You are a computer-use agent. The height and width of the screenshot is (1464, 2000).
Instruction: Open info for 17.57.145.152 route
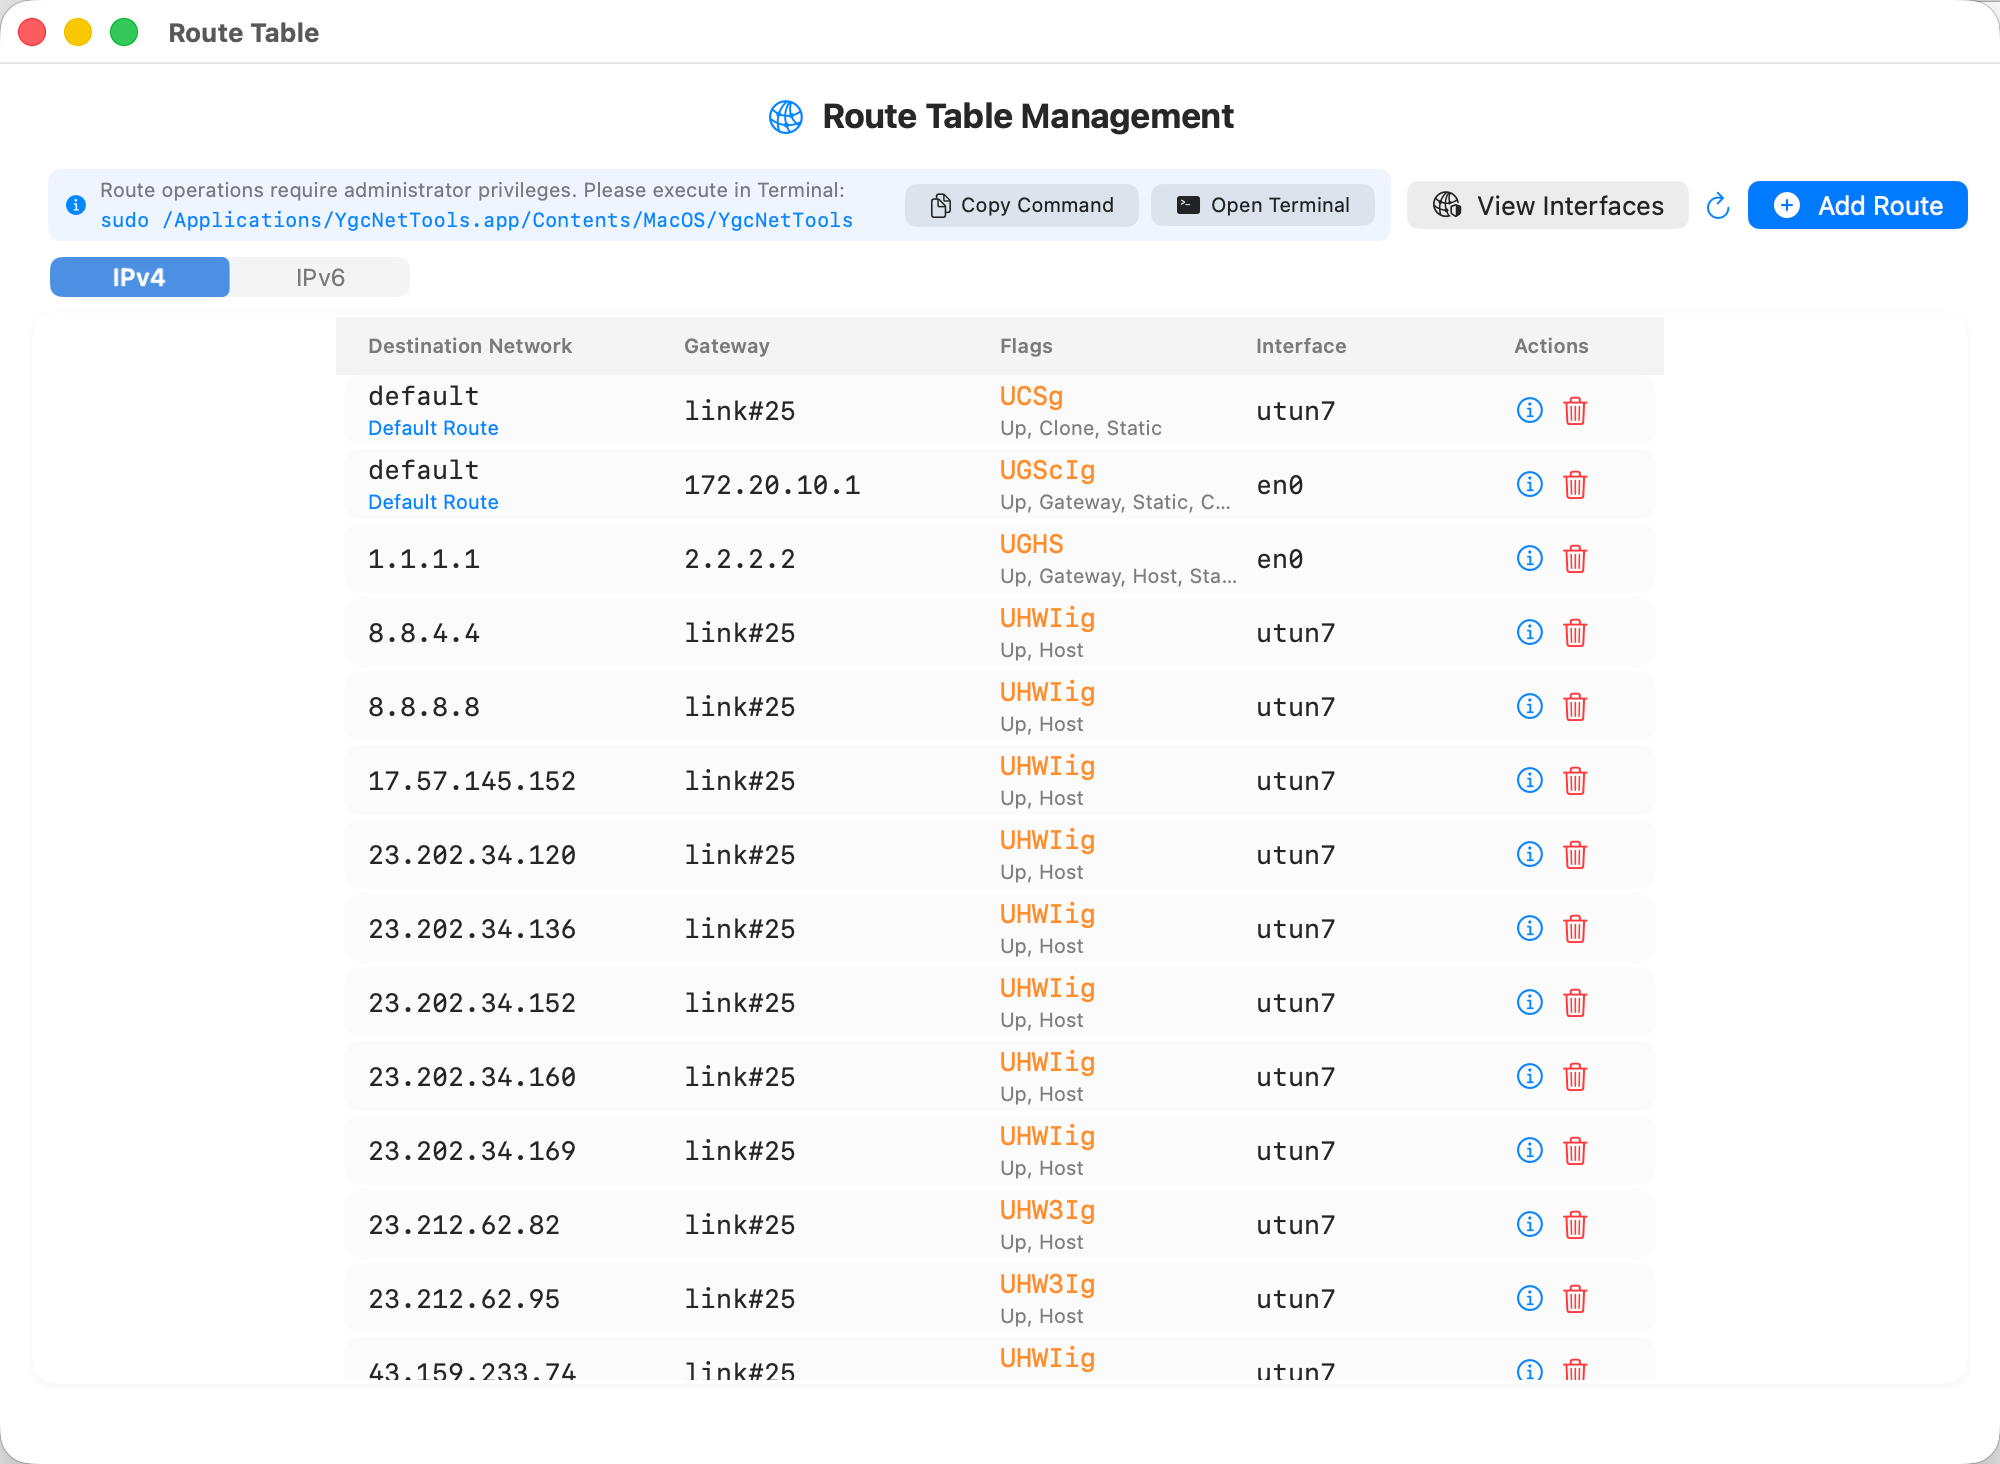(1529, 781)
